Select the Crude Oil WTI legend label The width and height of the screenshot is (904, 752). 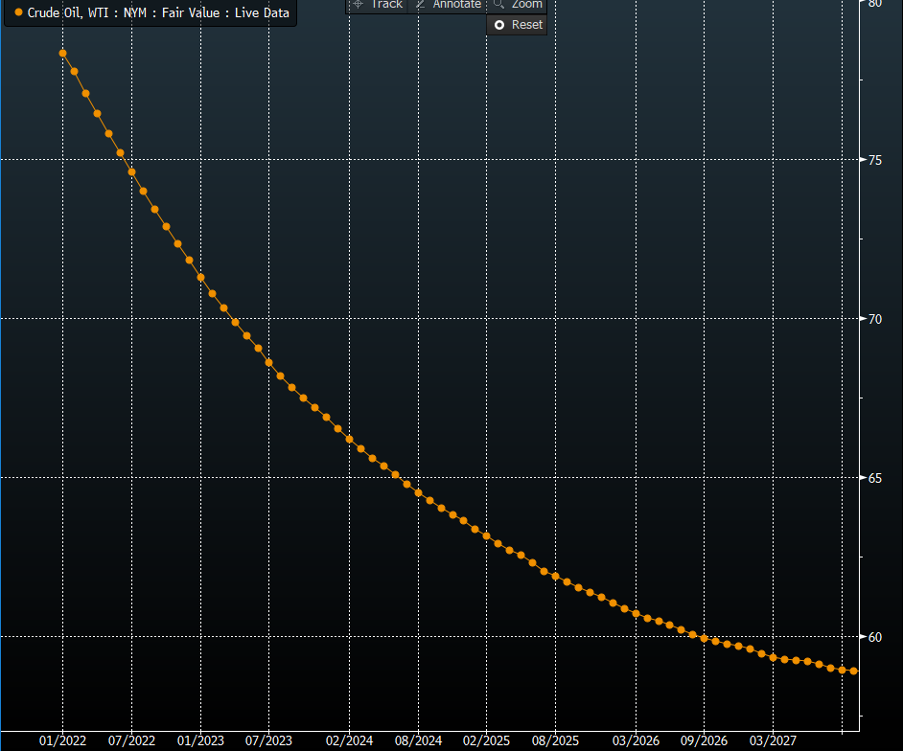(158, 12)
